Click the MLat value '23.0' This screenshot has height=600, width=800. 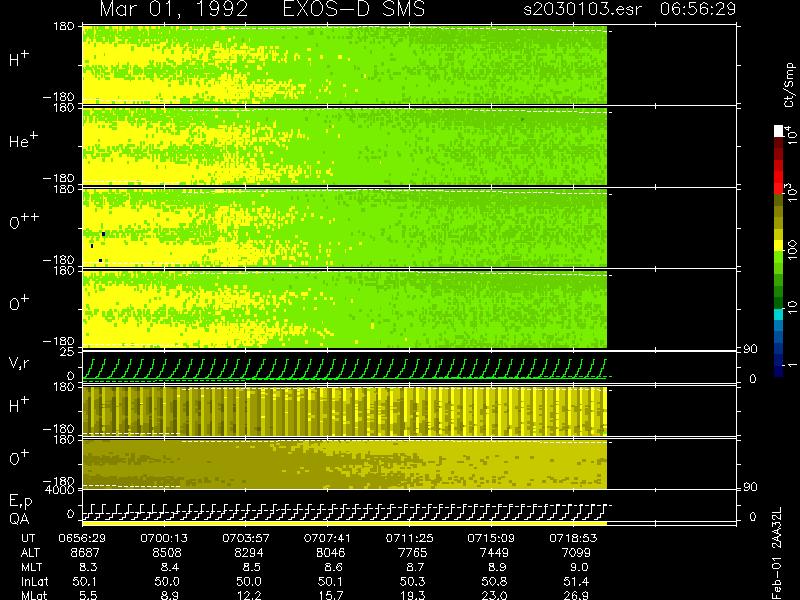[x=494, y=595]
